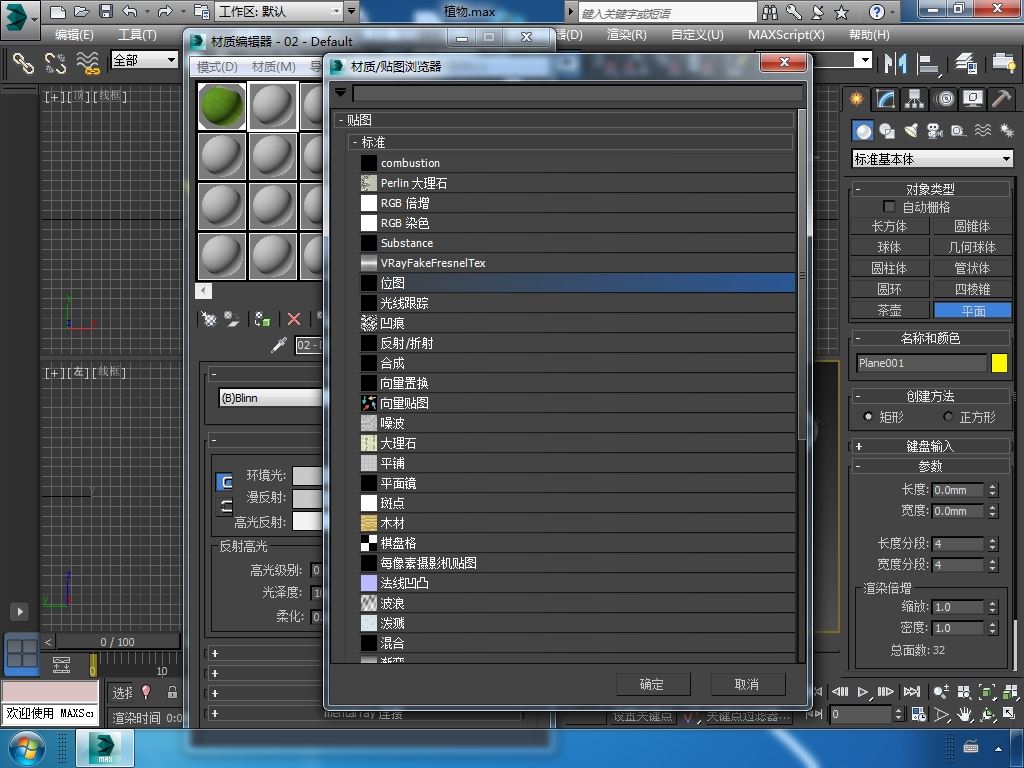Screen dimensions: 1024x768
Task: Open the 标准基本体 dropdown
Action: [x=932, y=159]
